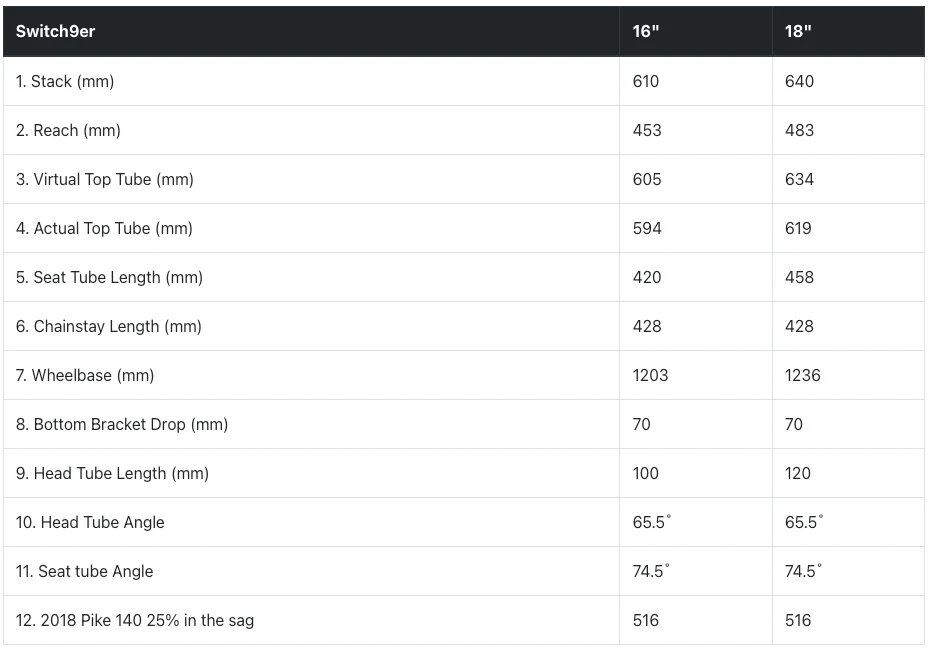Image resolution: width=929 pixels, height=655 pixels.
Task: Select the Chainstay Length row label
Action: click(x=108, y=327)
